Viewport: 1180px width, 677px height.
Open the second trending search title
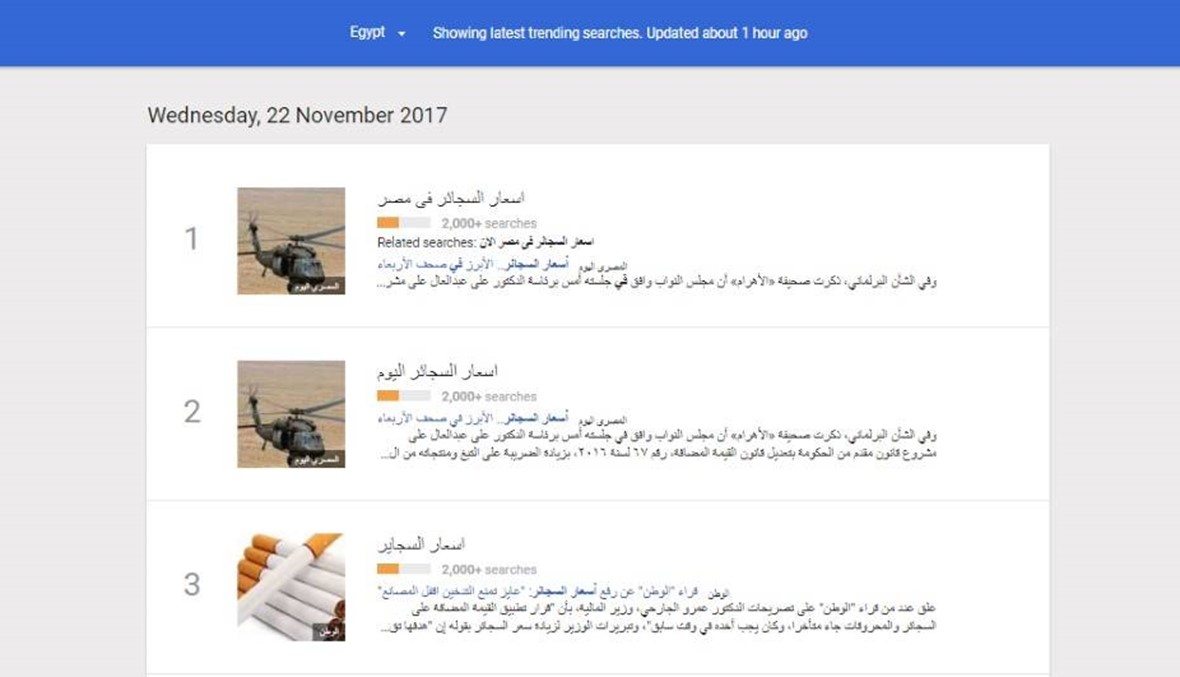(x=437, y=372)
